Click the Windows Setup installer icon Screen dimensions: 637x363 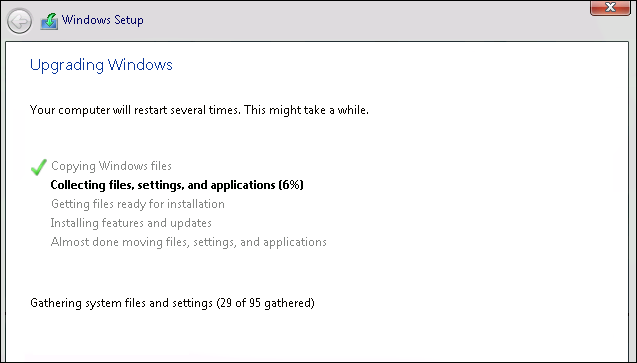(x=49, y=21)
